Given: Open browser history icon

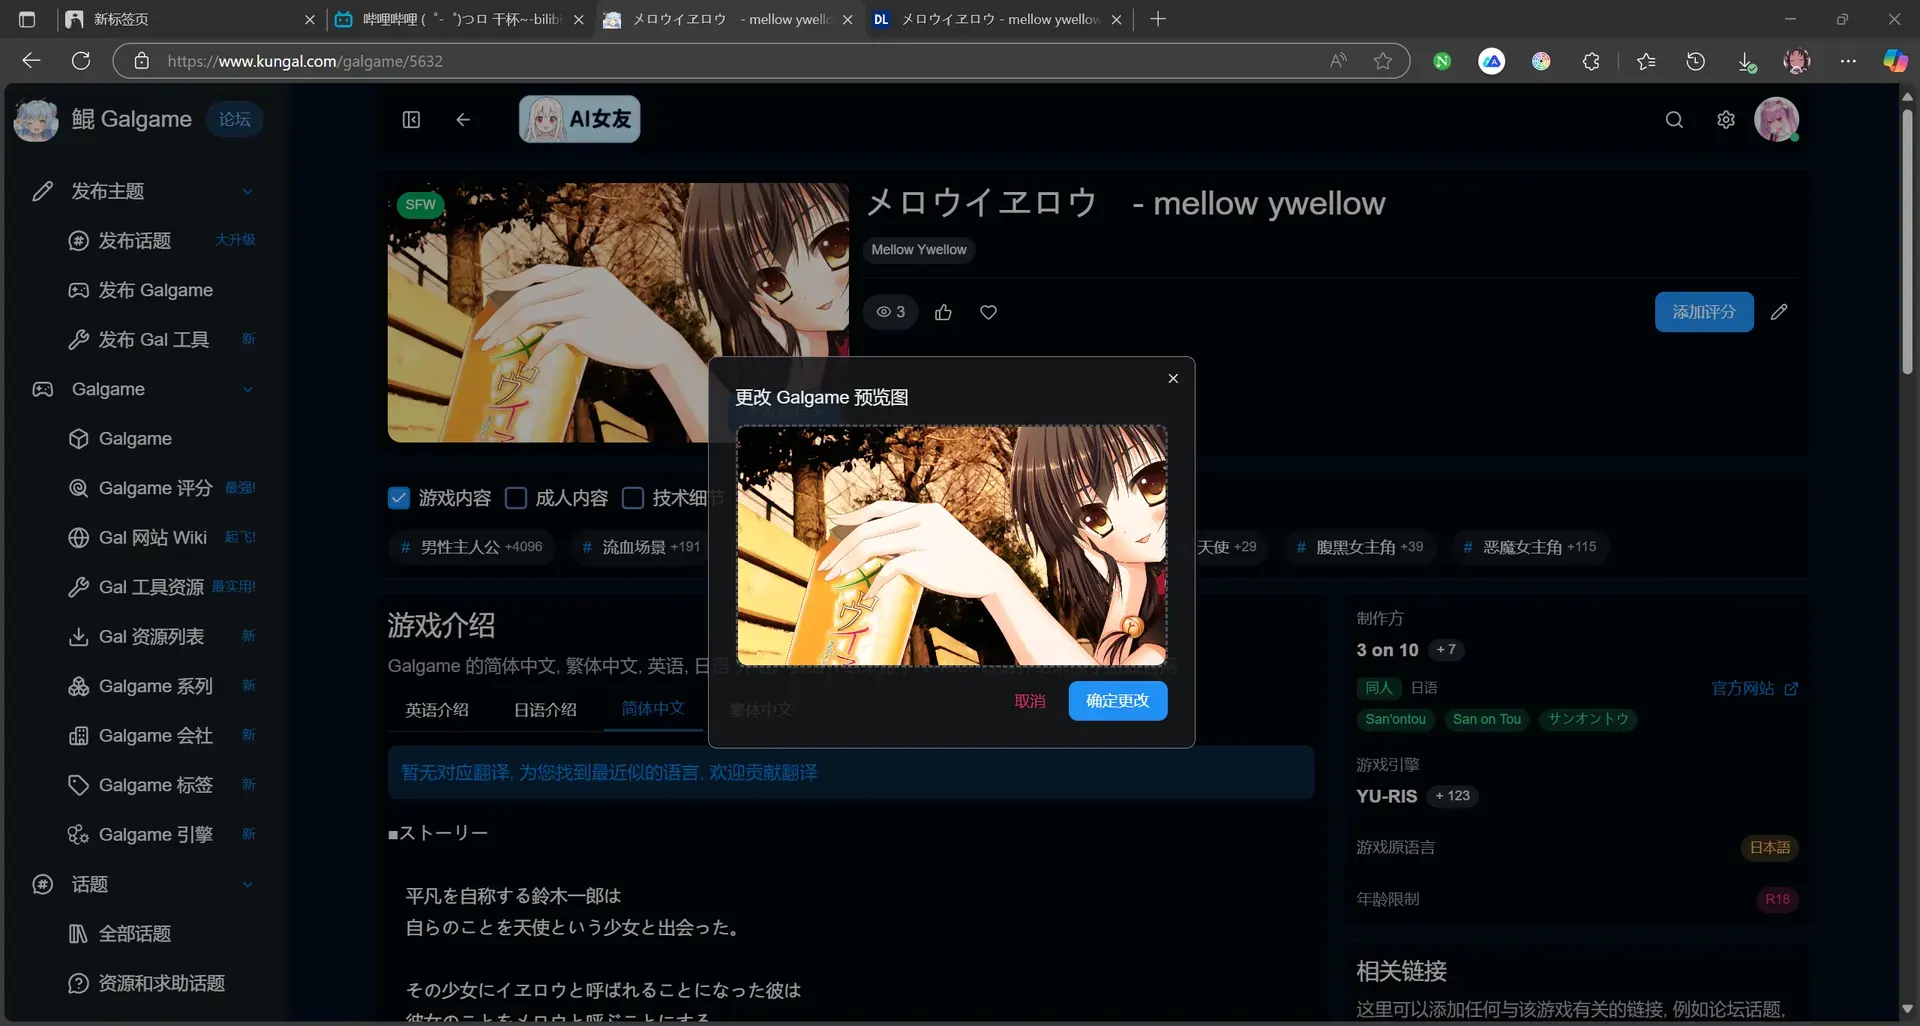Looking at the screenshot, I should 1695,61.
